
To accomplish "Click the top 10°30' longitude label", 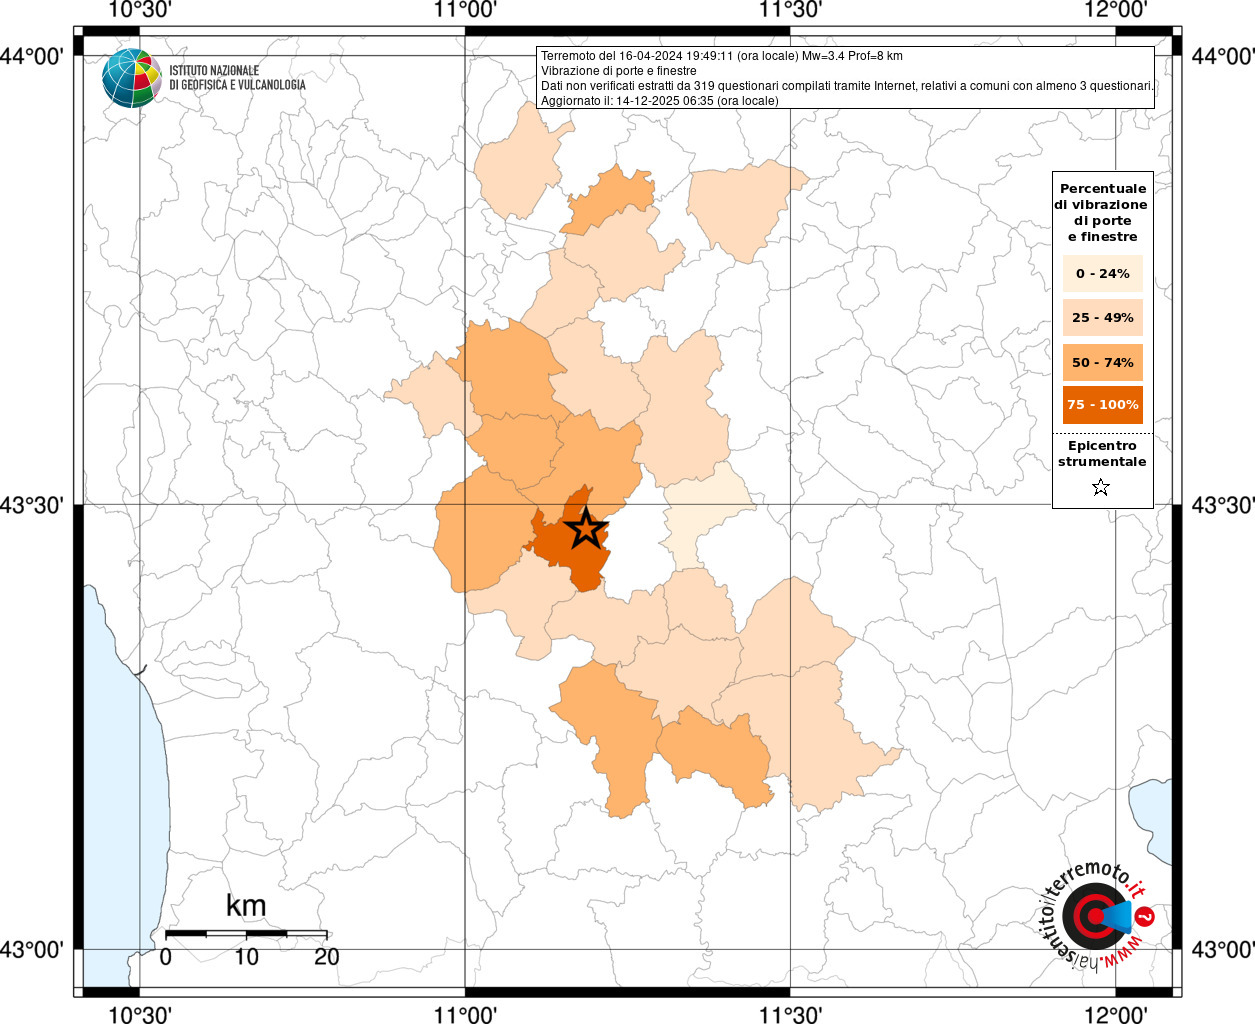I will (x=139, y=10).
